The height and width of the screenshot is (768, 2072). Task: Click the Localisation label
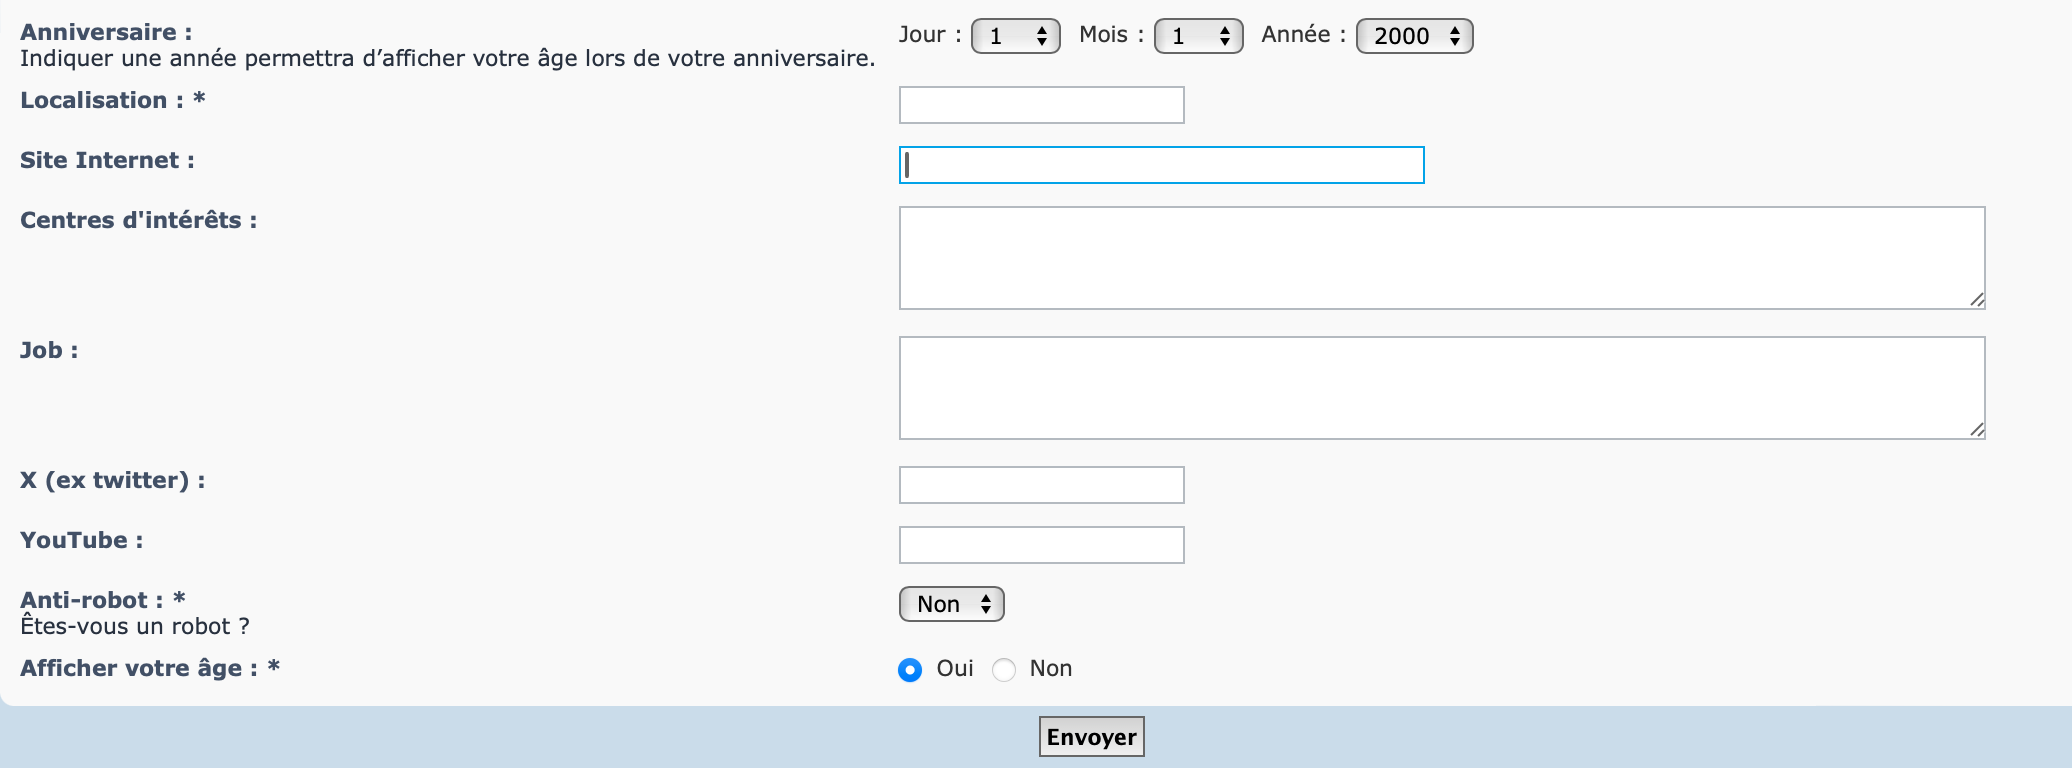[101, 100]
